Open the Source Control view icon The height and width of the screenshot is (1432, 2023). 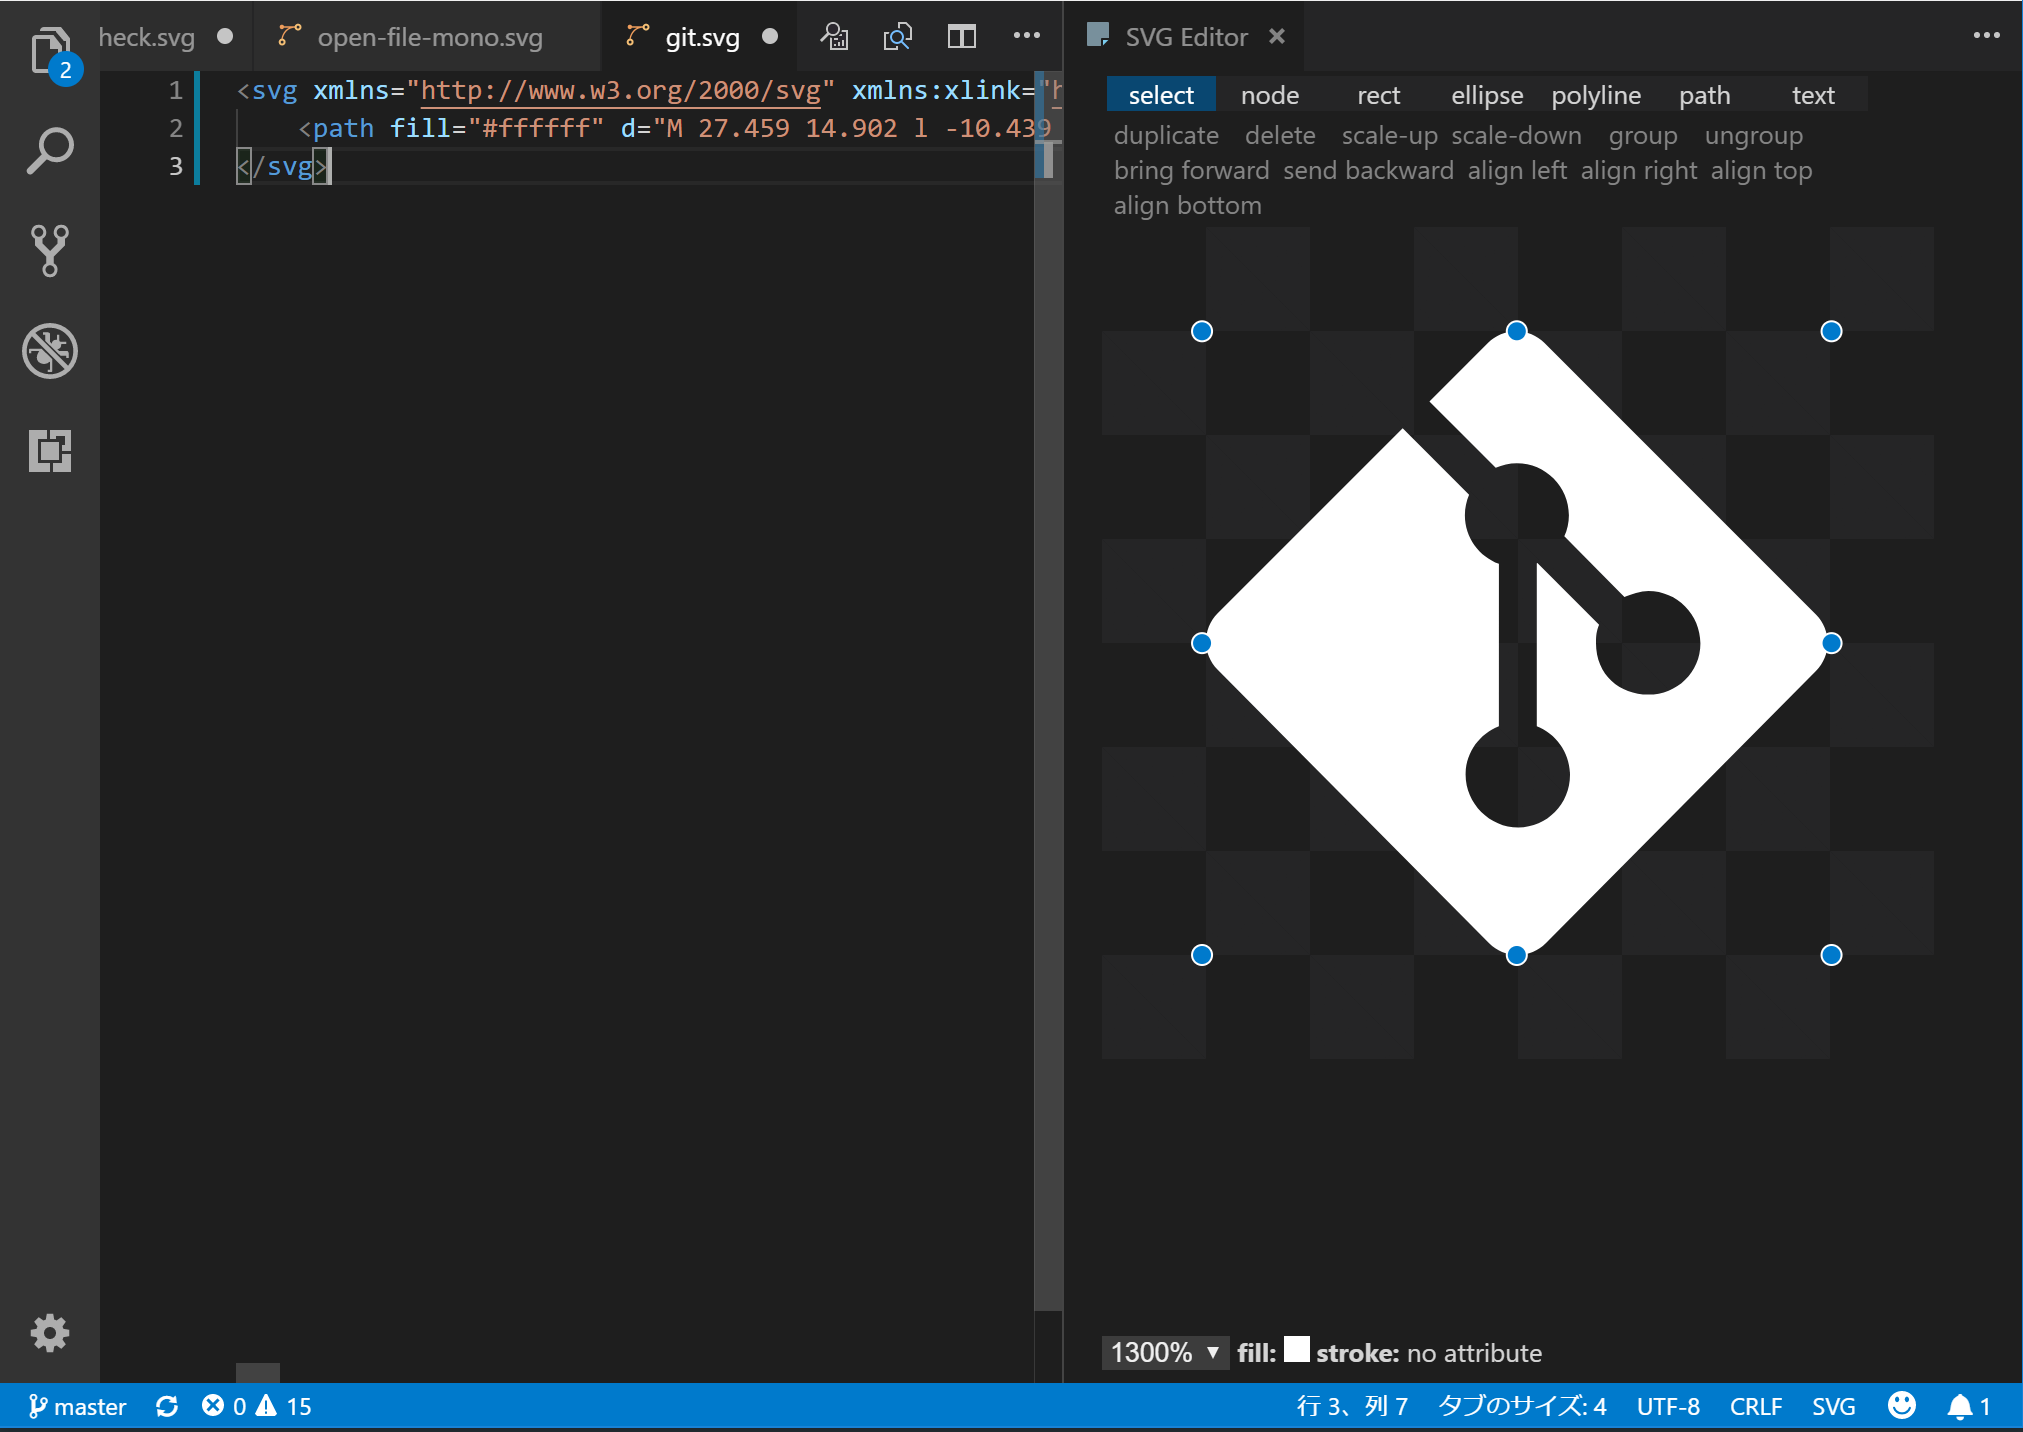tap(49, 250)
